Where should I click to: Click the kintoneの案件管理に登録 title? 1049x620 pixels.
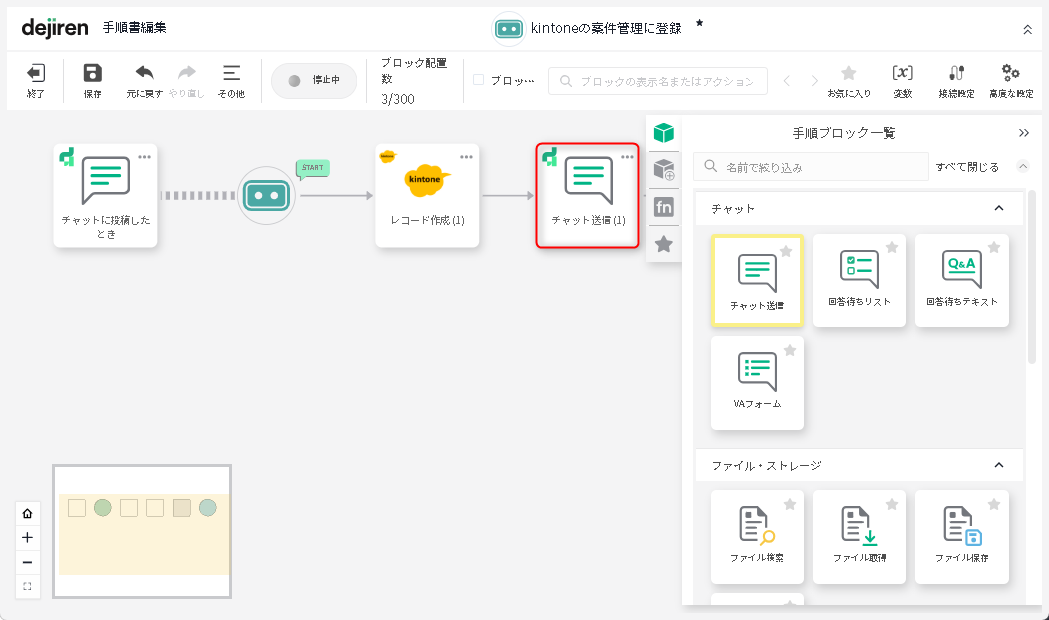click(606, 28)
